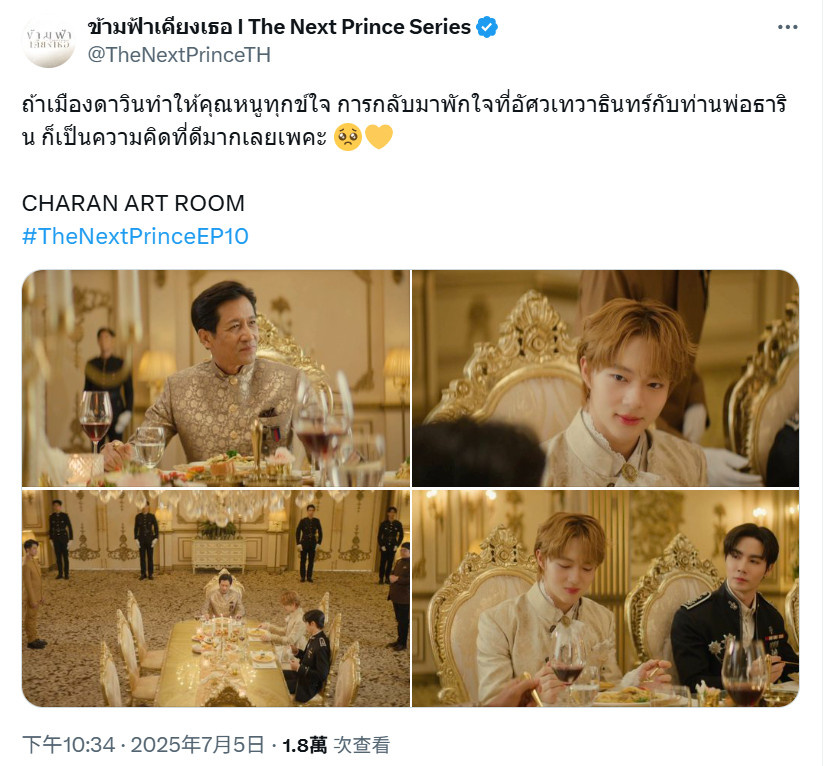Click the CHARAN ART ROOM text
Screen dimensions: 825x766
133,203
